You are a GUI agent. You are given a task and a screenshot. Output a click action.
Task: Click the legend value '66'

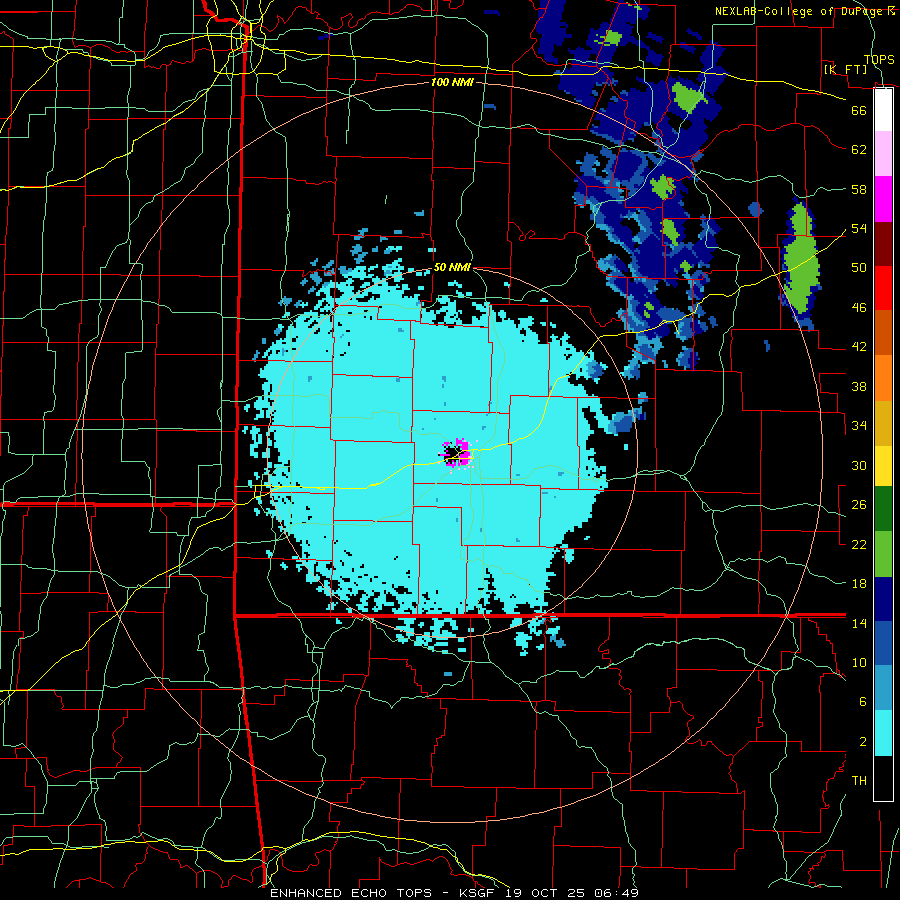[859, 110]
